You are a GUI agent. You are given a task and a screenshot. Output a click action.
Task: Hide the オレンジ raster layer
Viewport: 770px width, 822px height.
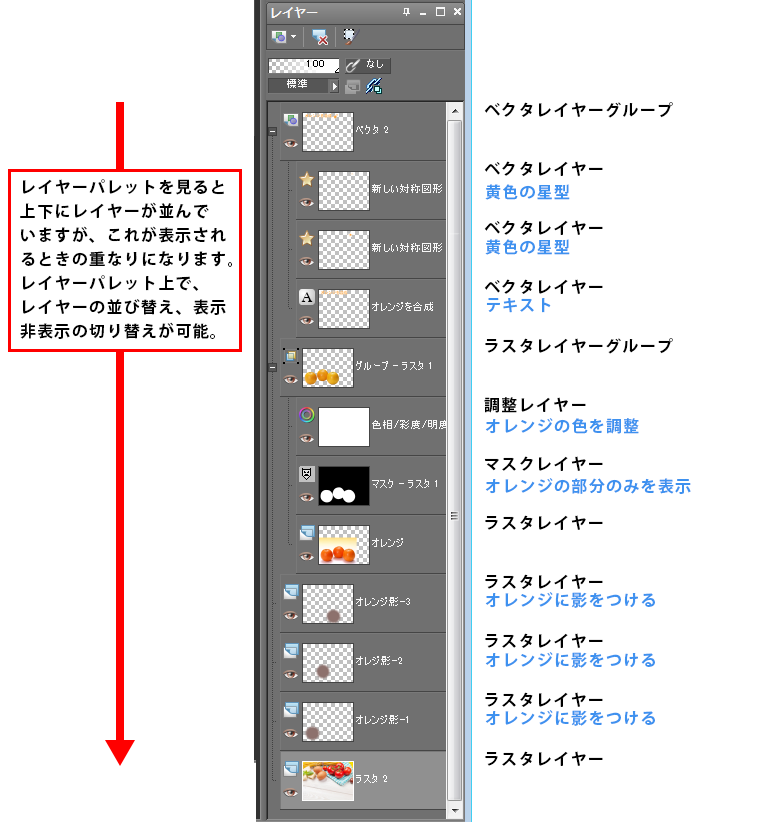pos(307,556)
